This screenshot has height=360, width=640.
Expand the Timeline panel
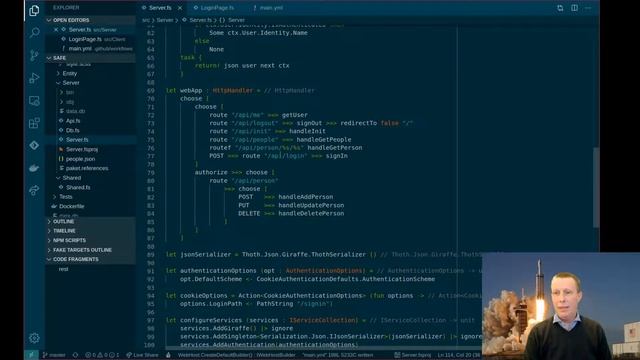click(x=90, y=231)
